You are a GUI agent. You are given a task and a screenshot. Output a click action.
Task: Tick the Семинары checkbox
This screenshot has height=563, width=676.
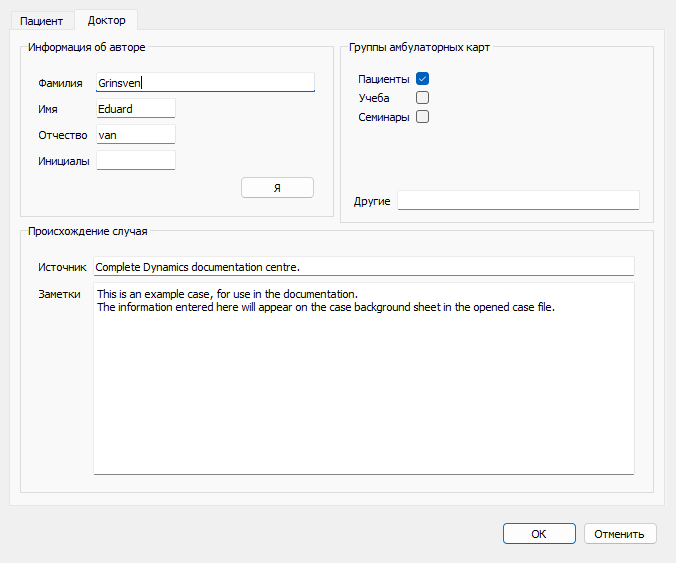pos(422,117)
